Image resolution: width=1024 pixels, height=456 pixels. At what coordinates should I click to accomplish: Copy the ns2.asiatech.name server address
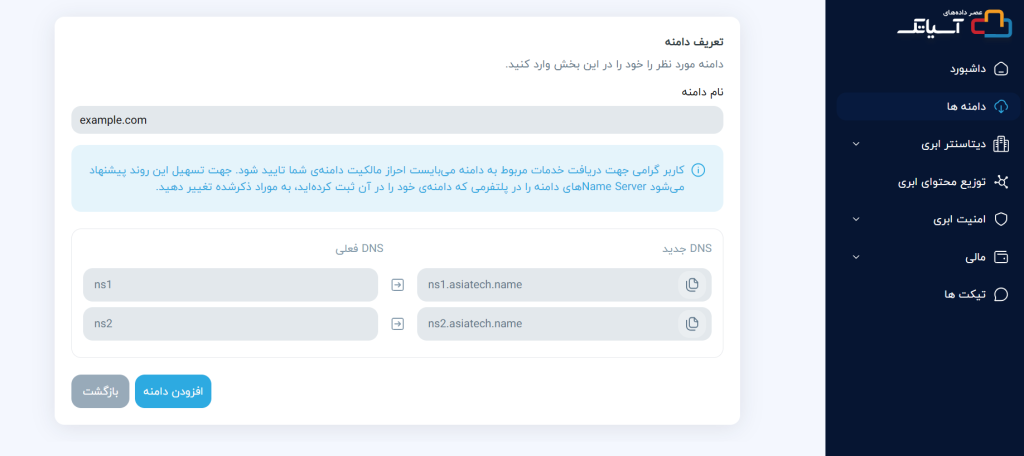coord(691,323)
